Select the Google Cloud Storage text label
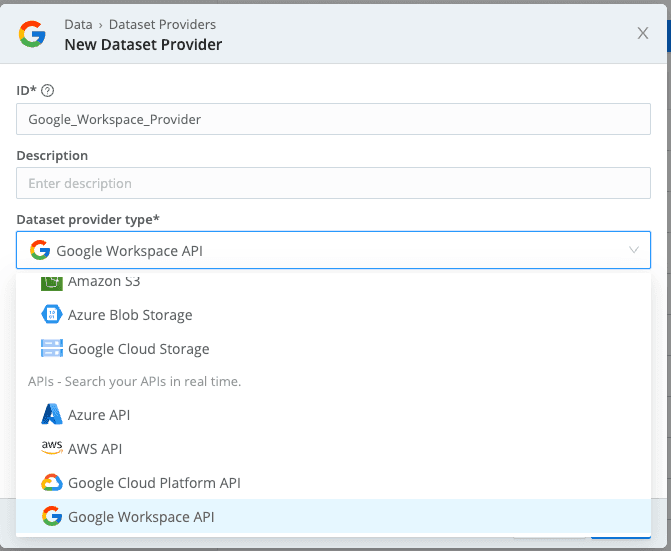This screenshot has height=551, width=671. (x=139, y=349)
